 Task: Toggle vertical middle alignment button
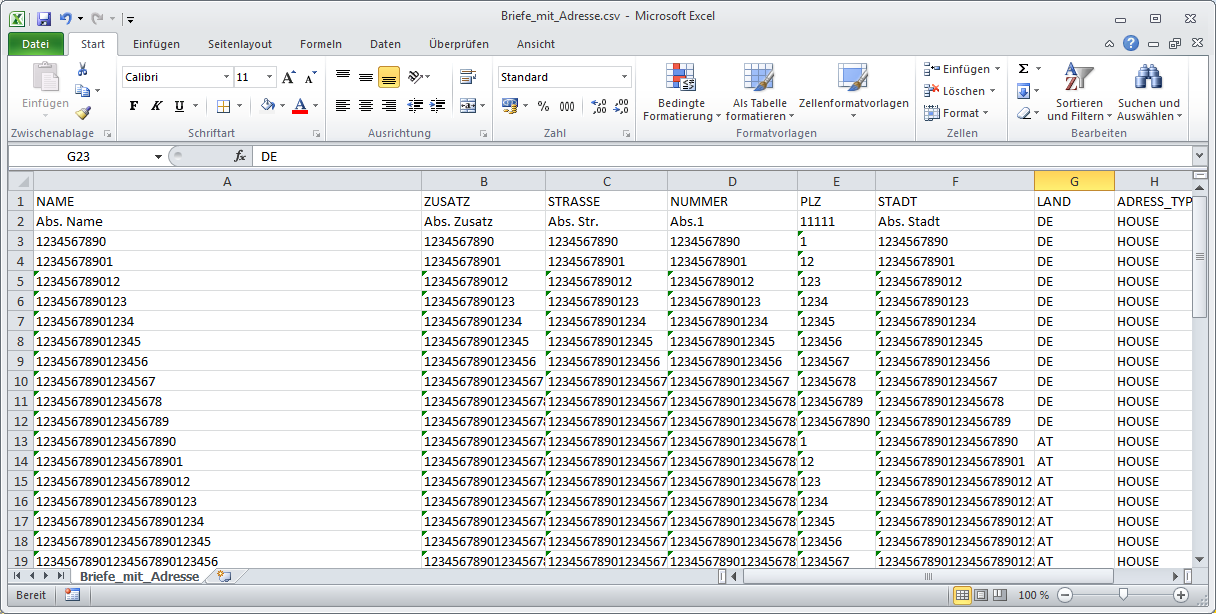click(366, 77)
